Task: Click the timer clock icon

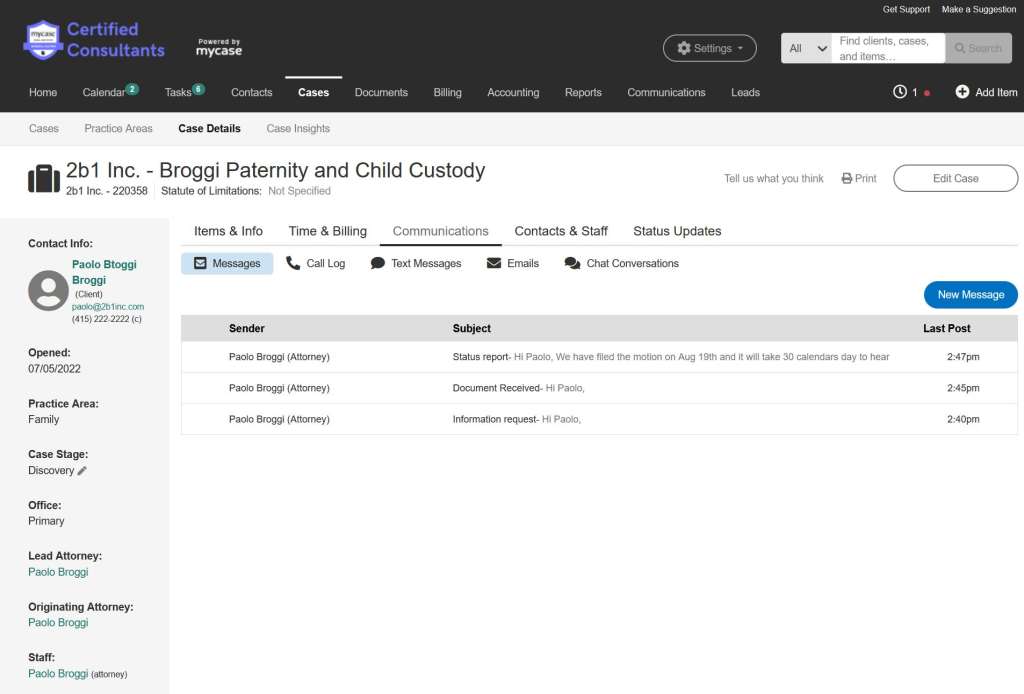Action: [899, 92]
